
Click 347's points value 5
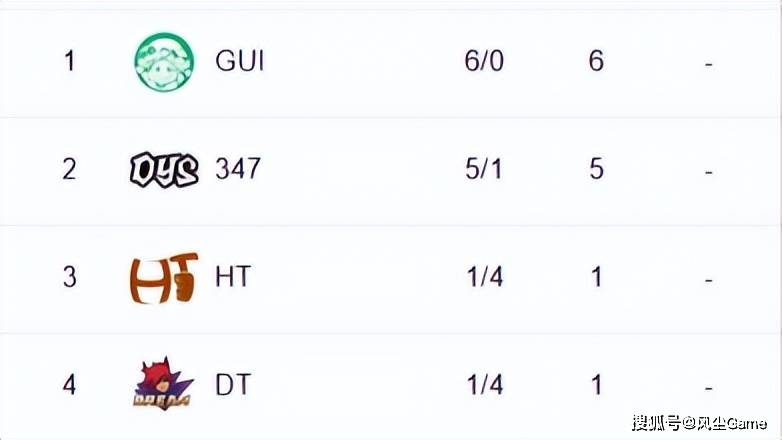(596, 169)
